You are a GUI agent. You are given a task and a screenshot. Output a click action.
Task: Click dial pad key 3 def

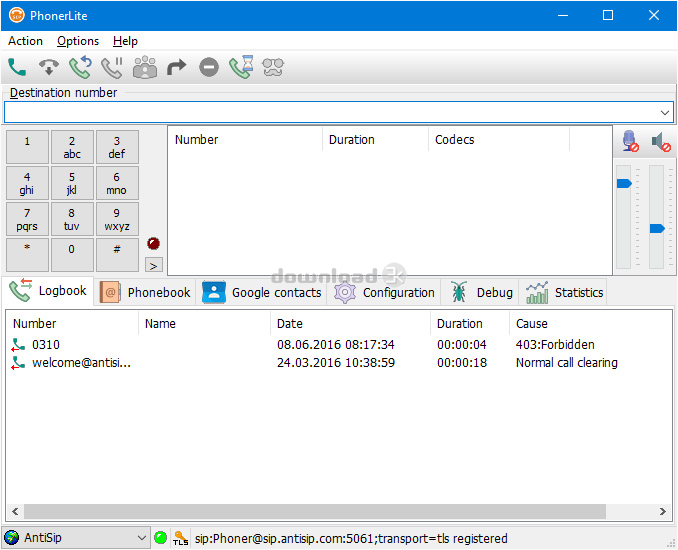point(117,147)
